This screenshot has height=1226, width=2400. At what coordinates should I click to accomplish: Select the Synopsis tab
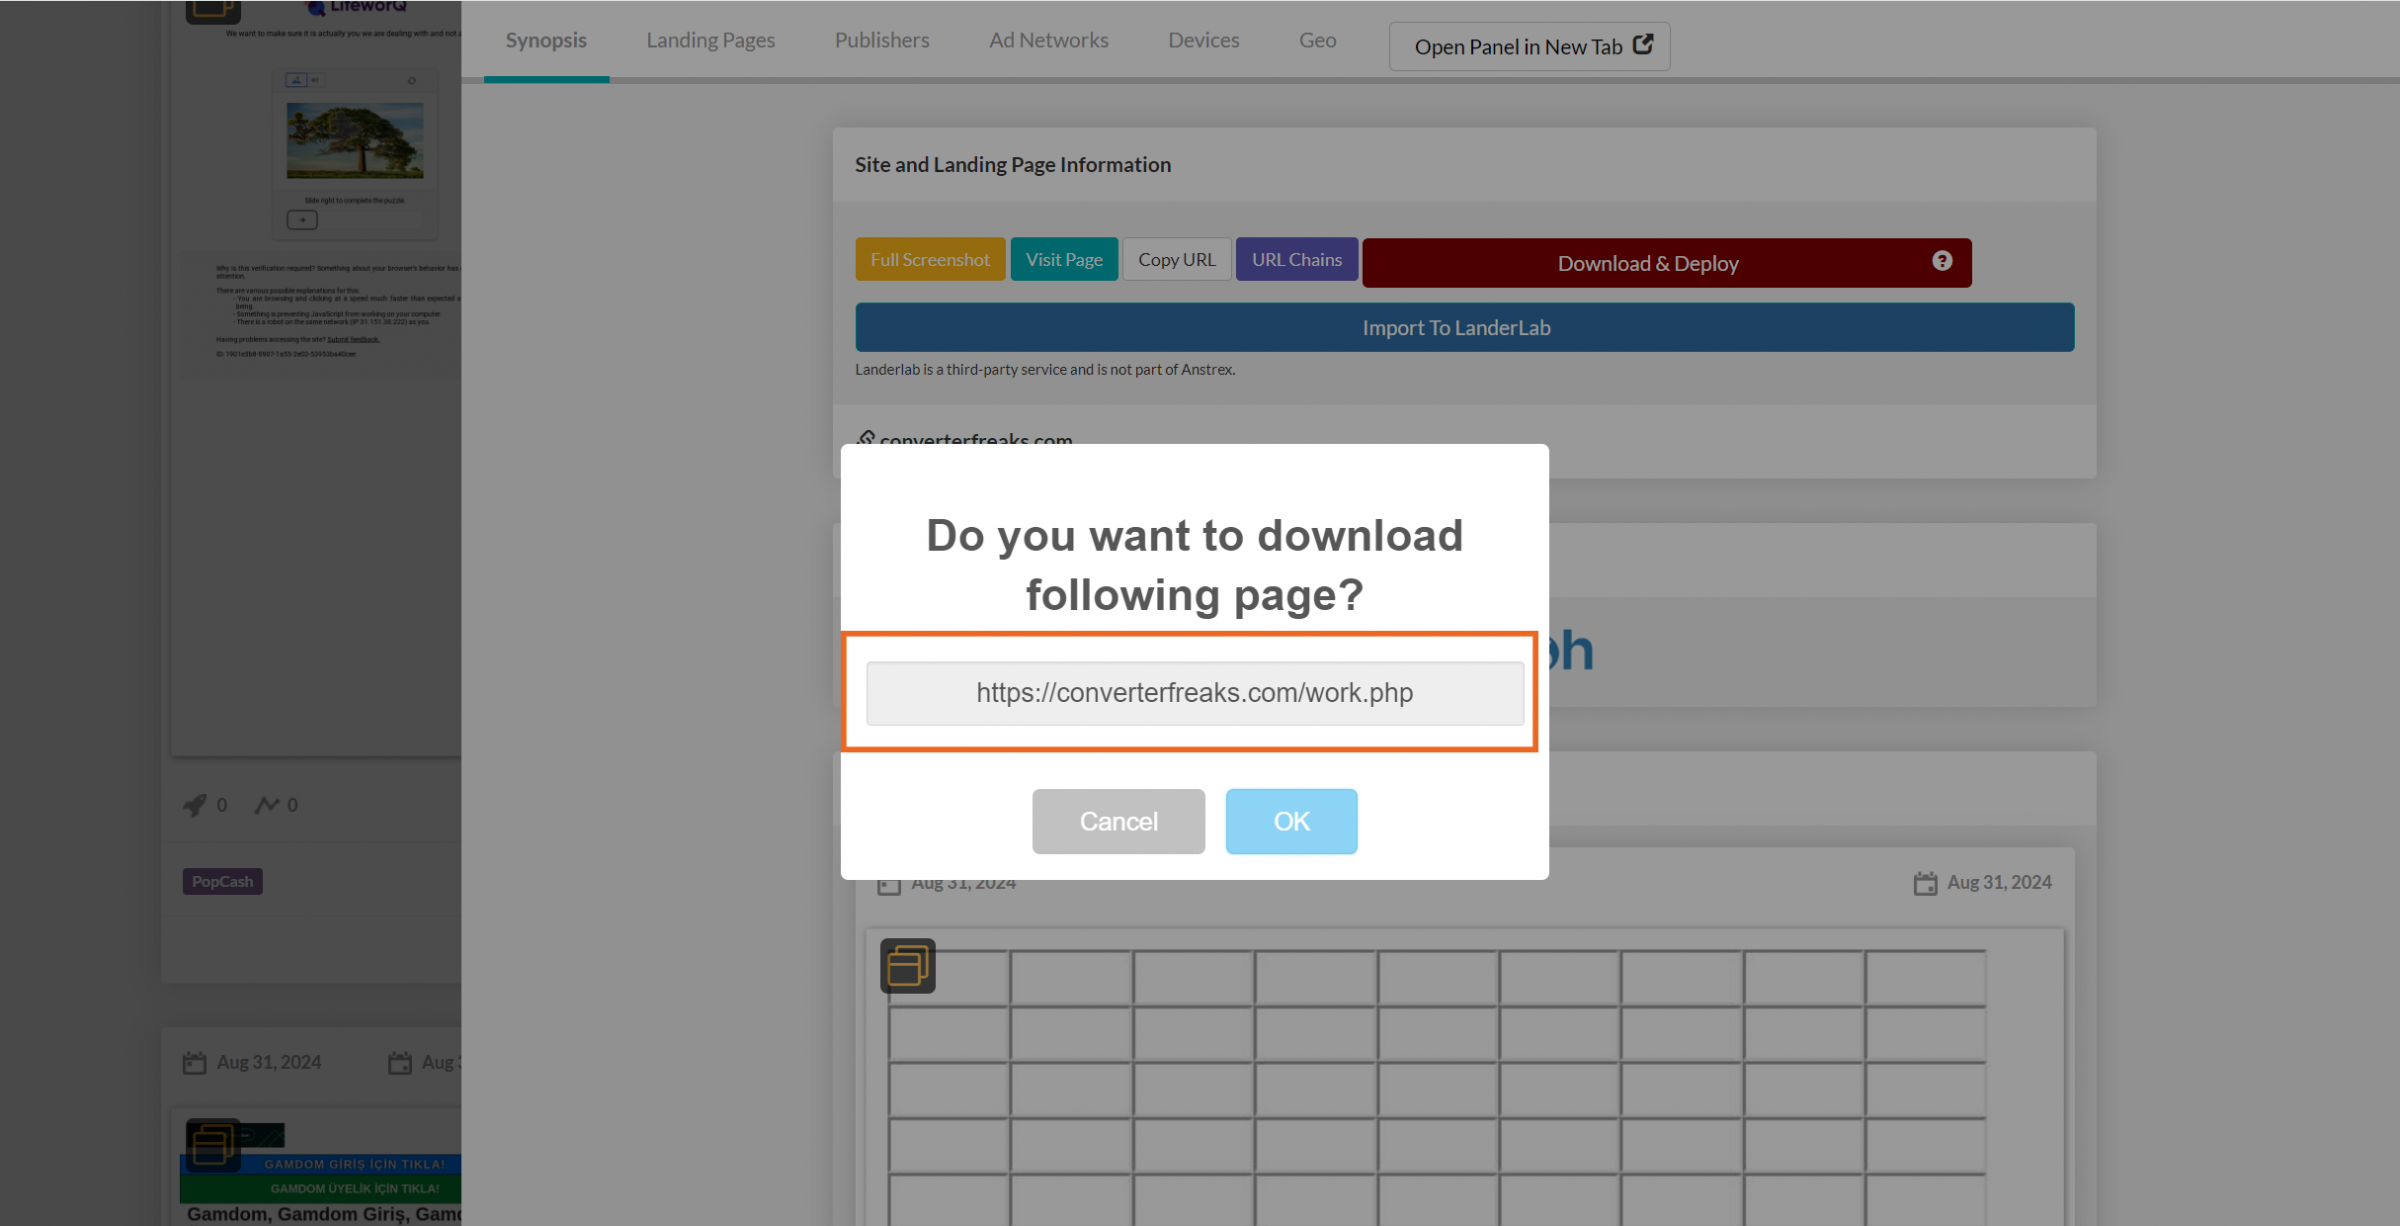pyautogui.click(x=546, y=39)
